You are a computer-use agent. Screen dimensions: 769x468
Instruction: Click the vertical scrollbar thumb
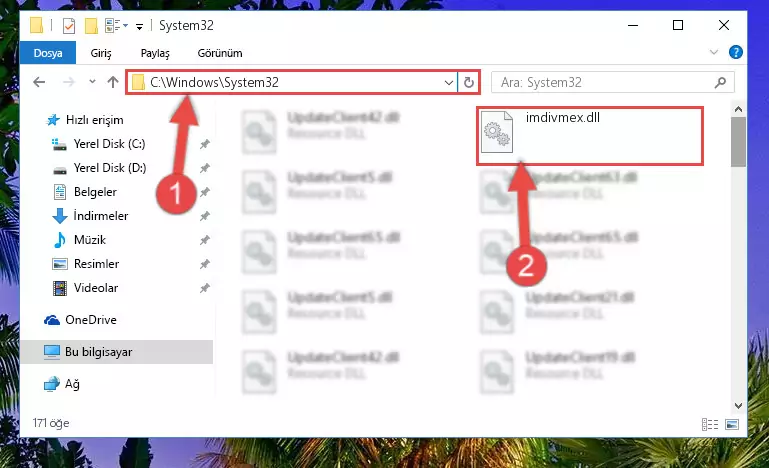tap(738, 142)
